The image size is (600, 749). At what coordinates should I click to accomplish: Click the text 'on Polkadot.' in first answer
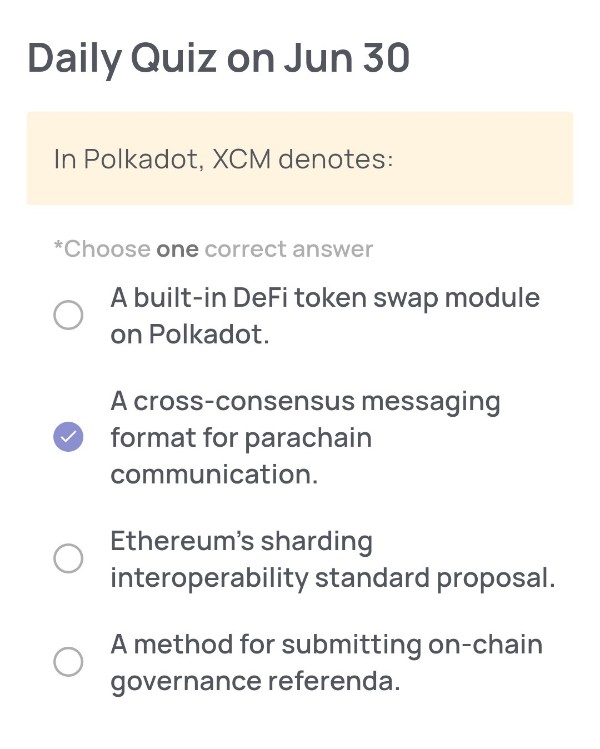pos(190,334)
